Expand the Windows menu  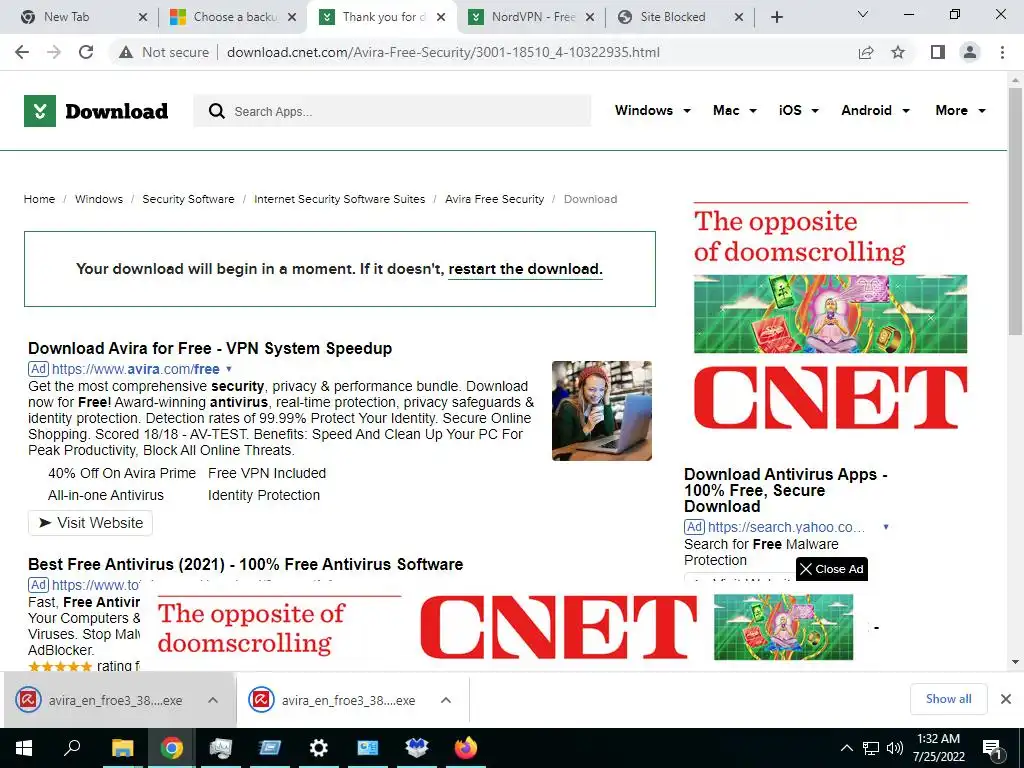[652, 110]
